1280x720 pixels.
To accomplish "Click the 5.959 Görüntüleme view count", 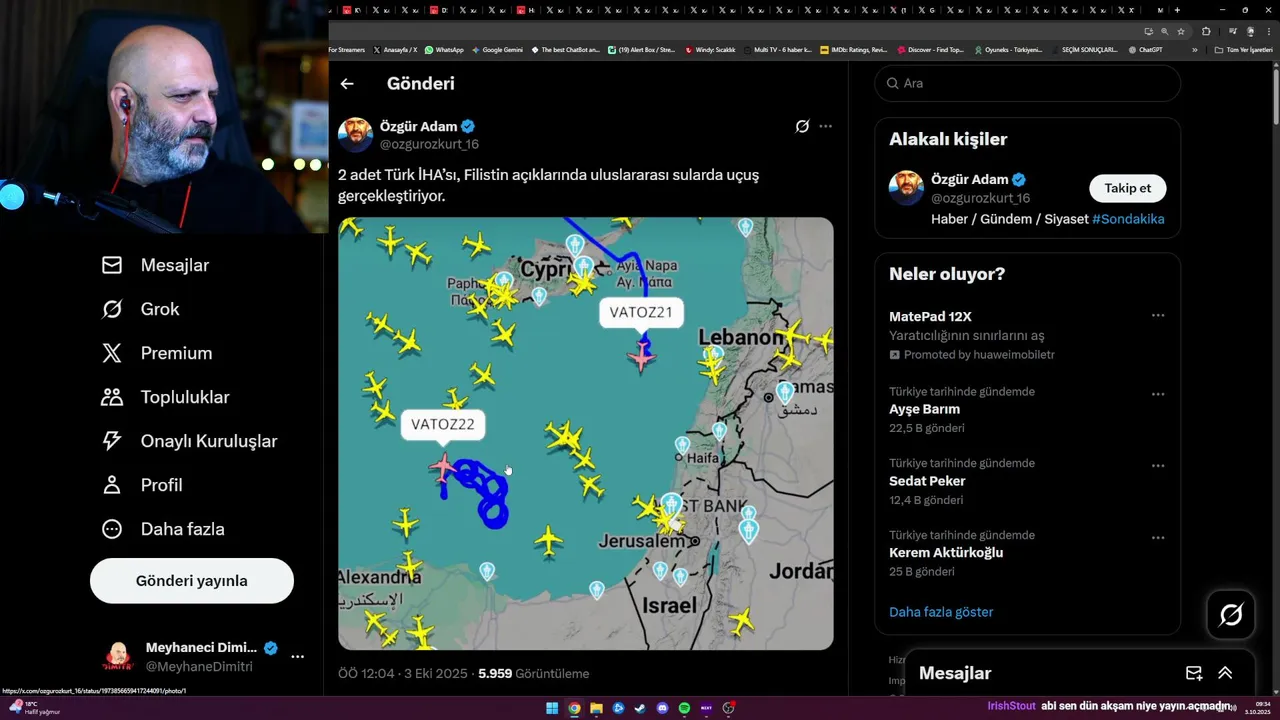I will [x=534, y=674].
